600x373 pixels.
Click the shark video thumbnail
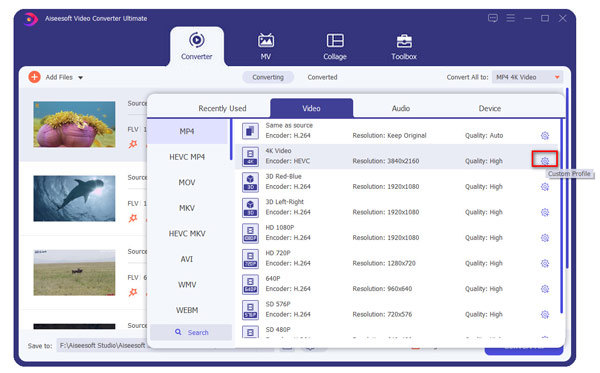(x=74, y=198)
